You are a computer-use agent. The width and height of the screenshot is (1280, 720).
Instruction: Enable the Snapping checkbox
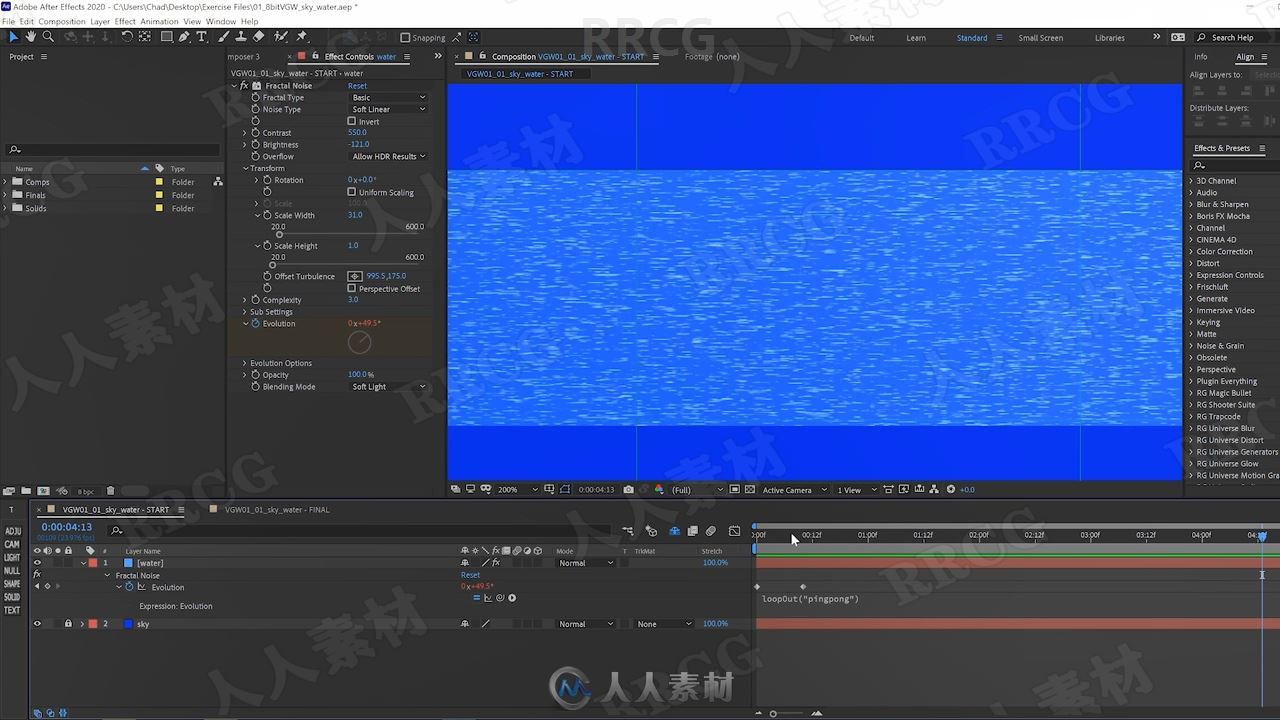pyautogui.click(x=405, y=38)
